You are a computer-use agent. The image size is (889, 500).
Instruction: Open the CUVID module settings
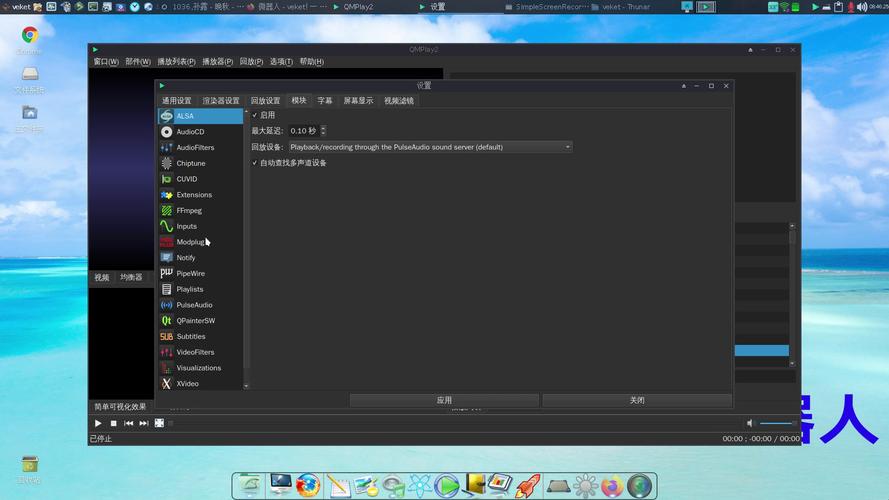201,179
